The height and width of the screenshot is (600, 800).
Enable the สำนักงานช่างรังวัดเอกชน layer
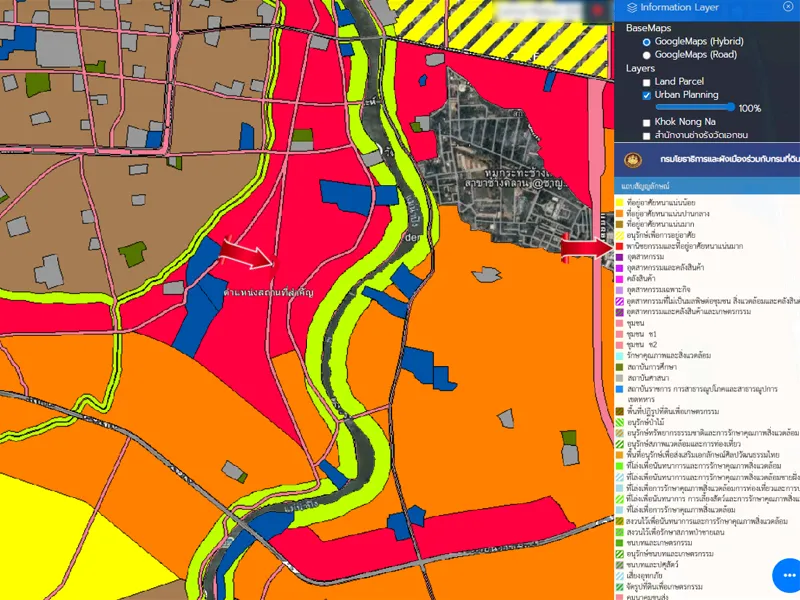tap(647, 135)
